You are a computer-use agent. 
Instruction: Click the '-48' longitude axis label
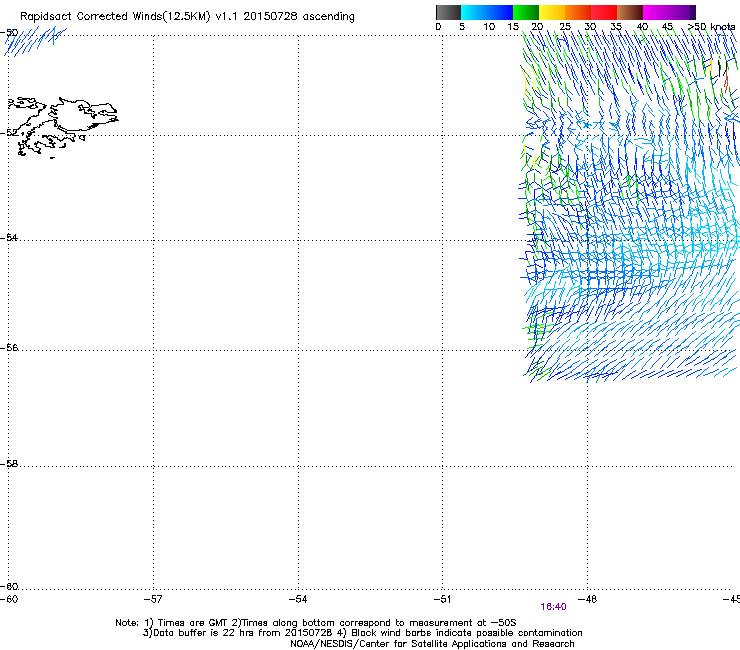[x=588, y=599]
